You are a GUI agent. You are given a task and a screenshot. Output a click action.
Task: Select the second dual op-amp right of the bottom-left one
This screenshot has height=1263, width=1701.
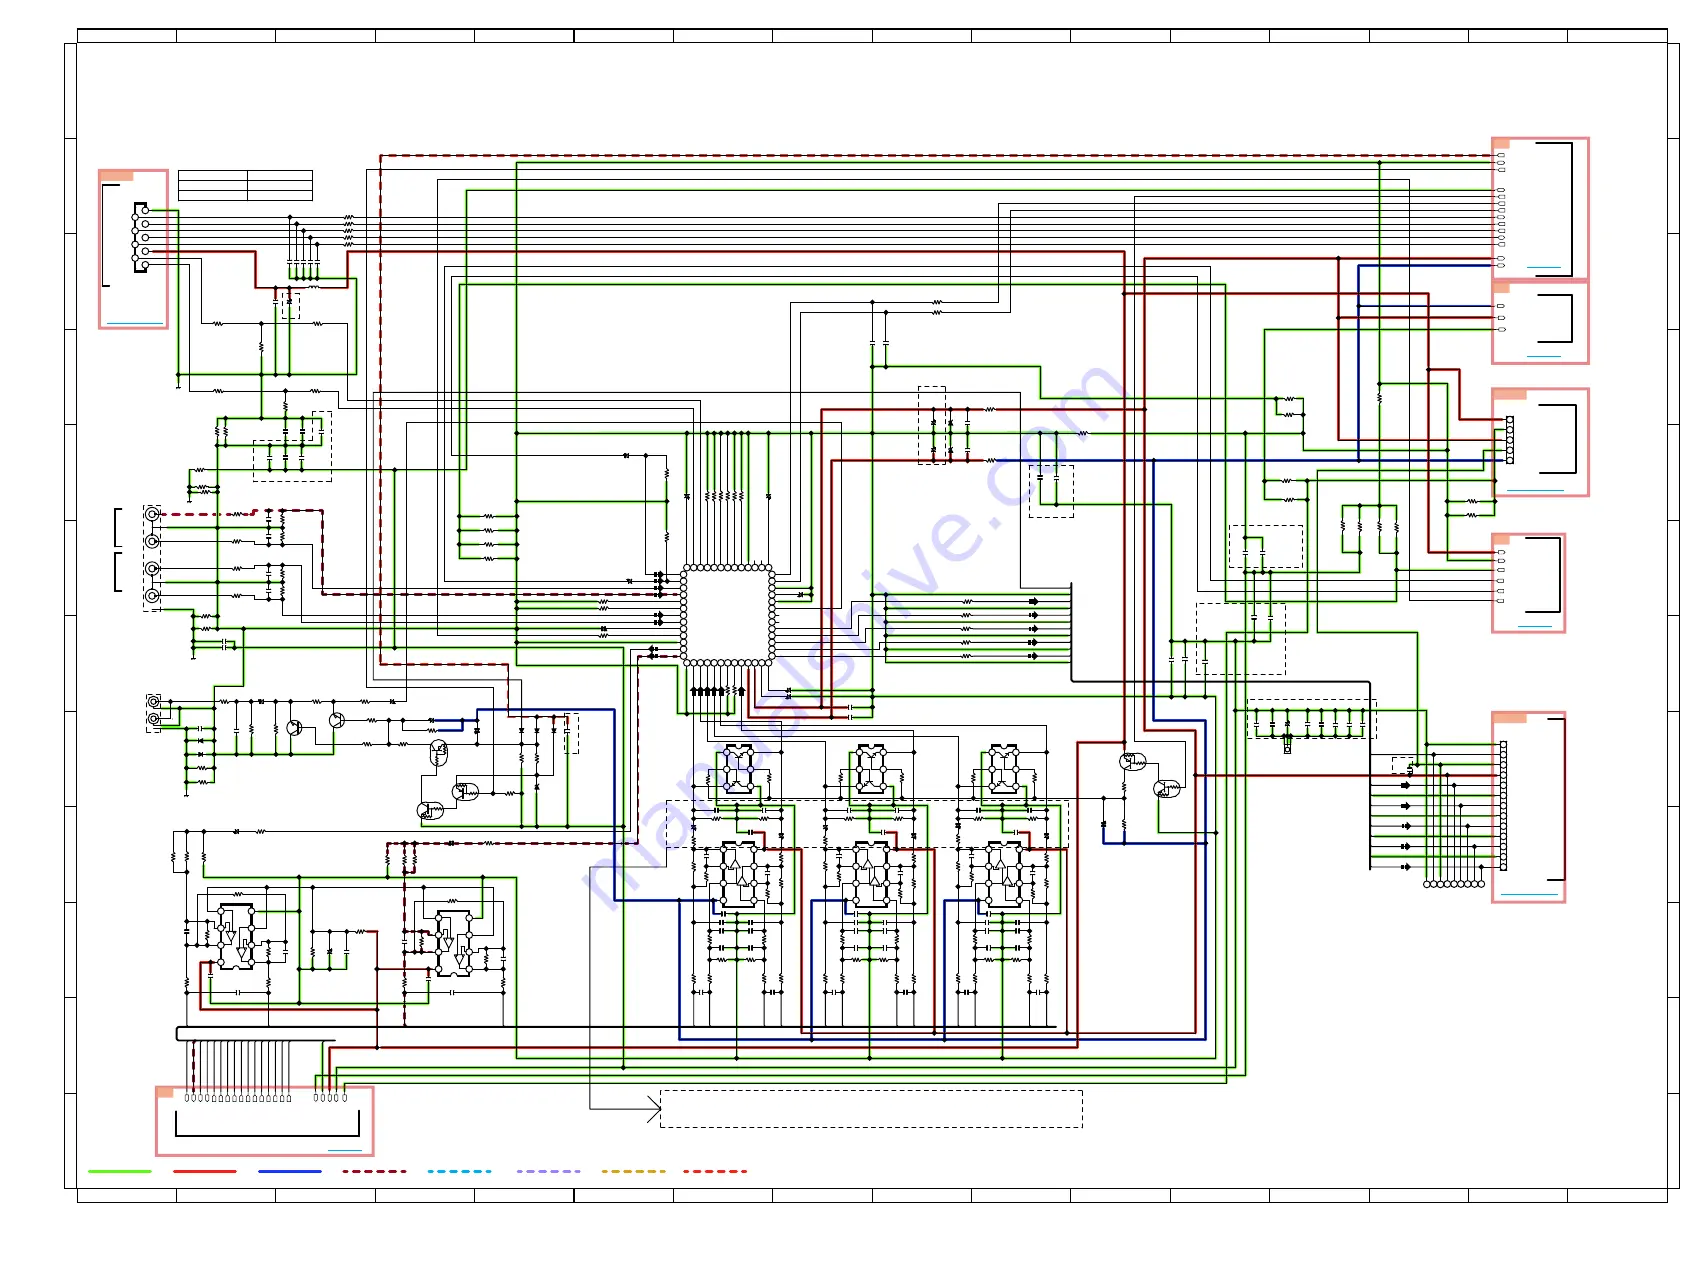[x=454, y=943]
